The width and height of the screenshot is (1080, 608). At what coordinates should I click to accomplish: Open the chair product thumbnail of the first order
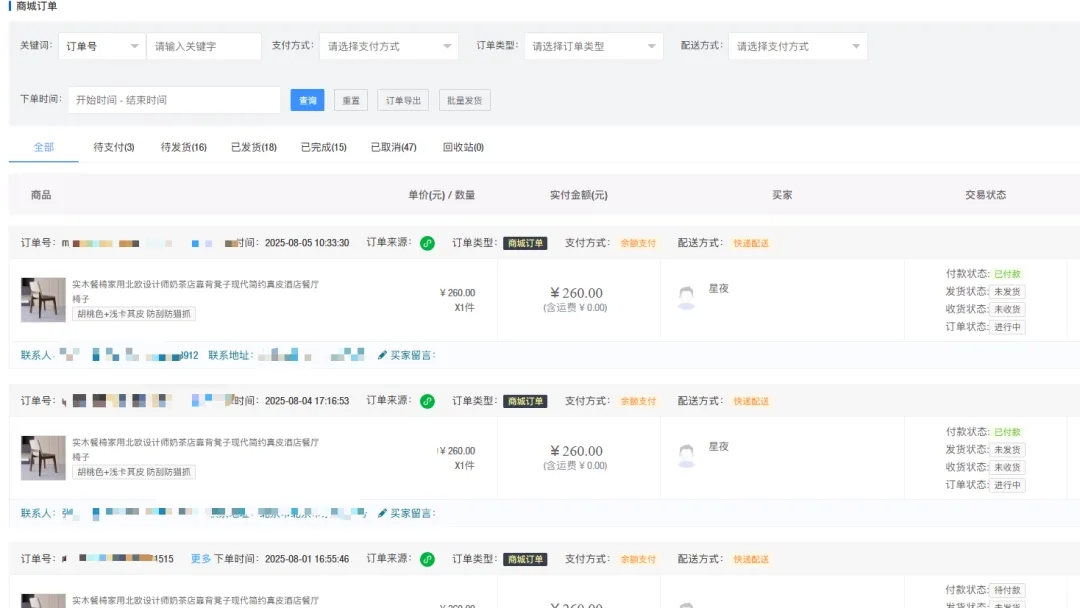pyautogui.click(x=43, y=297)
